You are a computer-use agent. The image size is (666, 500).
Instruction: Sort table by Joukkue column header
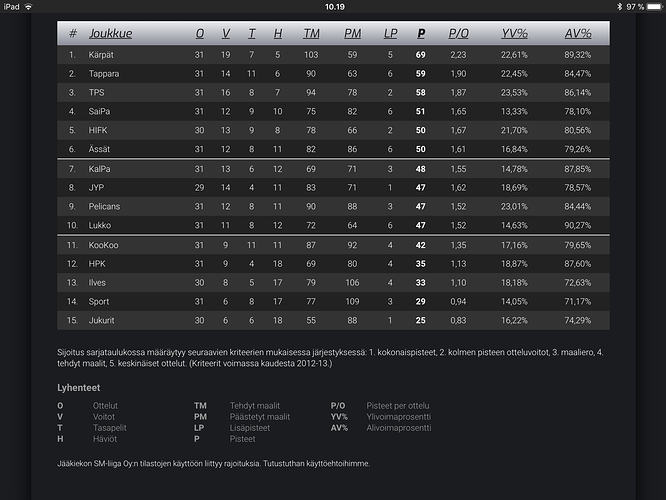pyautogui.click(x=110, y=33)
